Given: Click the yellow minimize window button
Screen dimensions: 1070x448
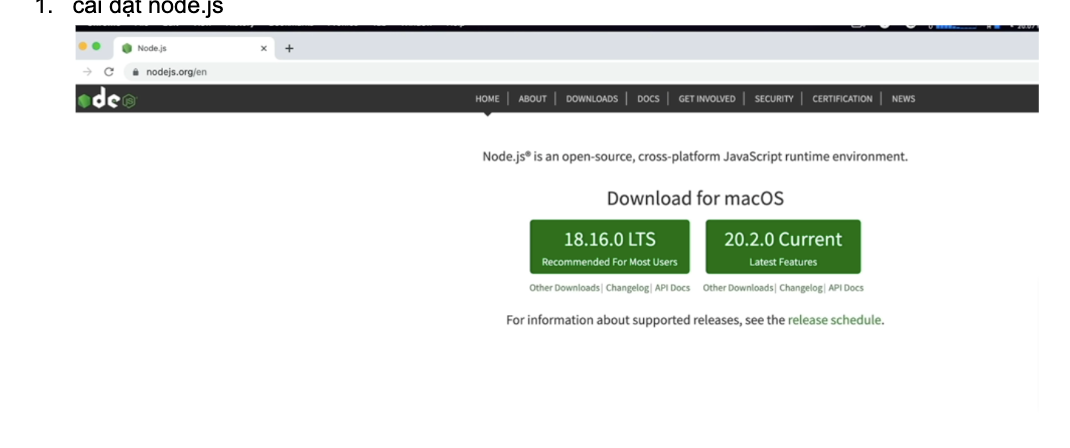Looking at the screenshot, I should tap(83, 46).
